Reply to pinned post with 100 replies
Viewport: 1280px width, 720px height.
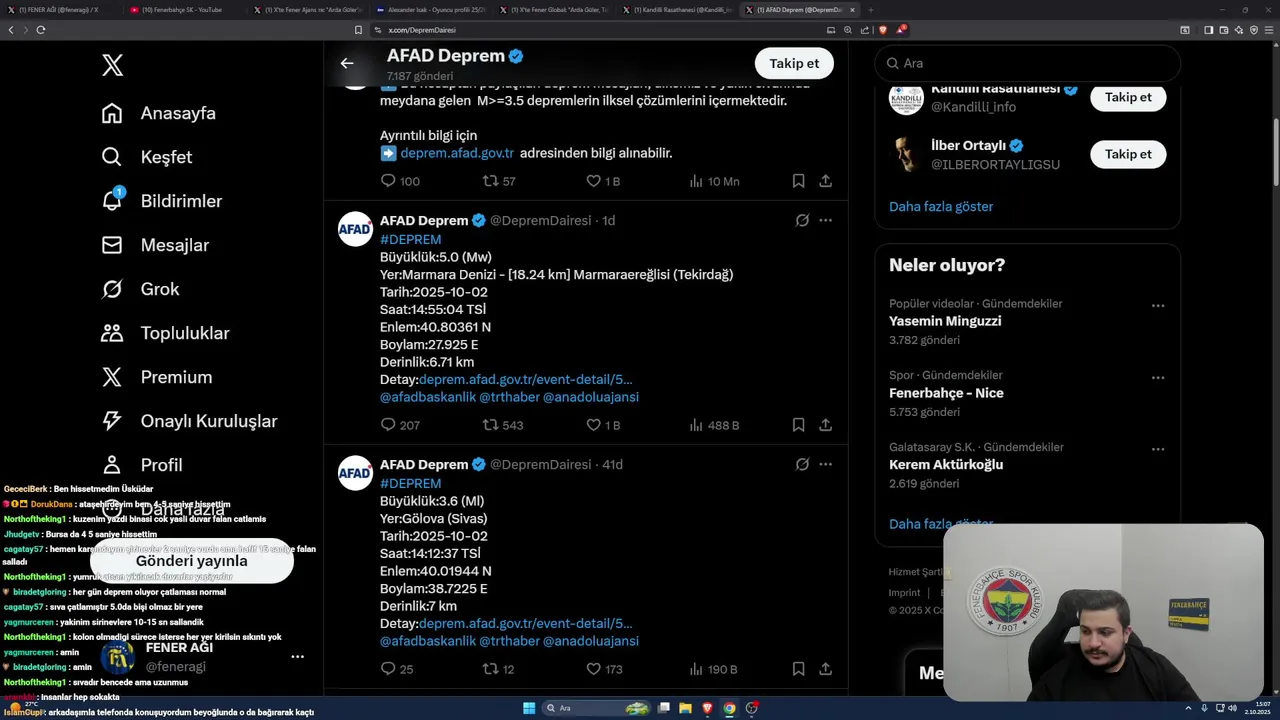pyautogui.click(x=400, y=181)
